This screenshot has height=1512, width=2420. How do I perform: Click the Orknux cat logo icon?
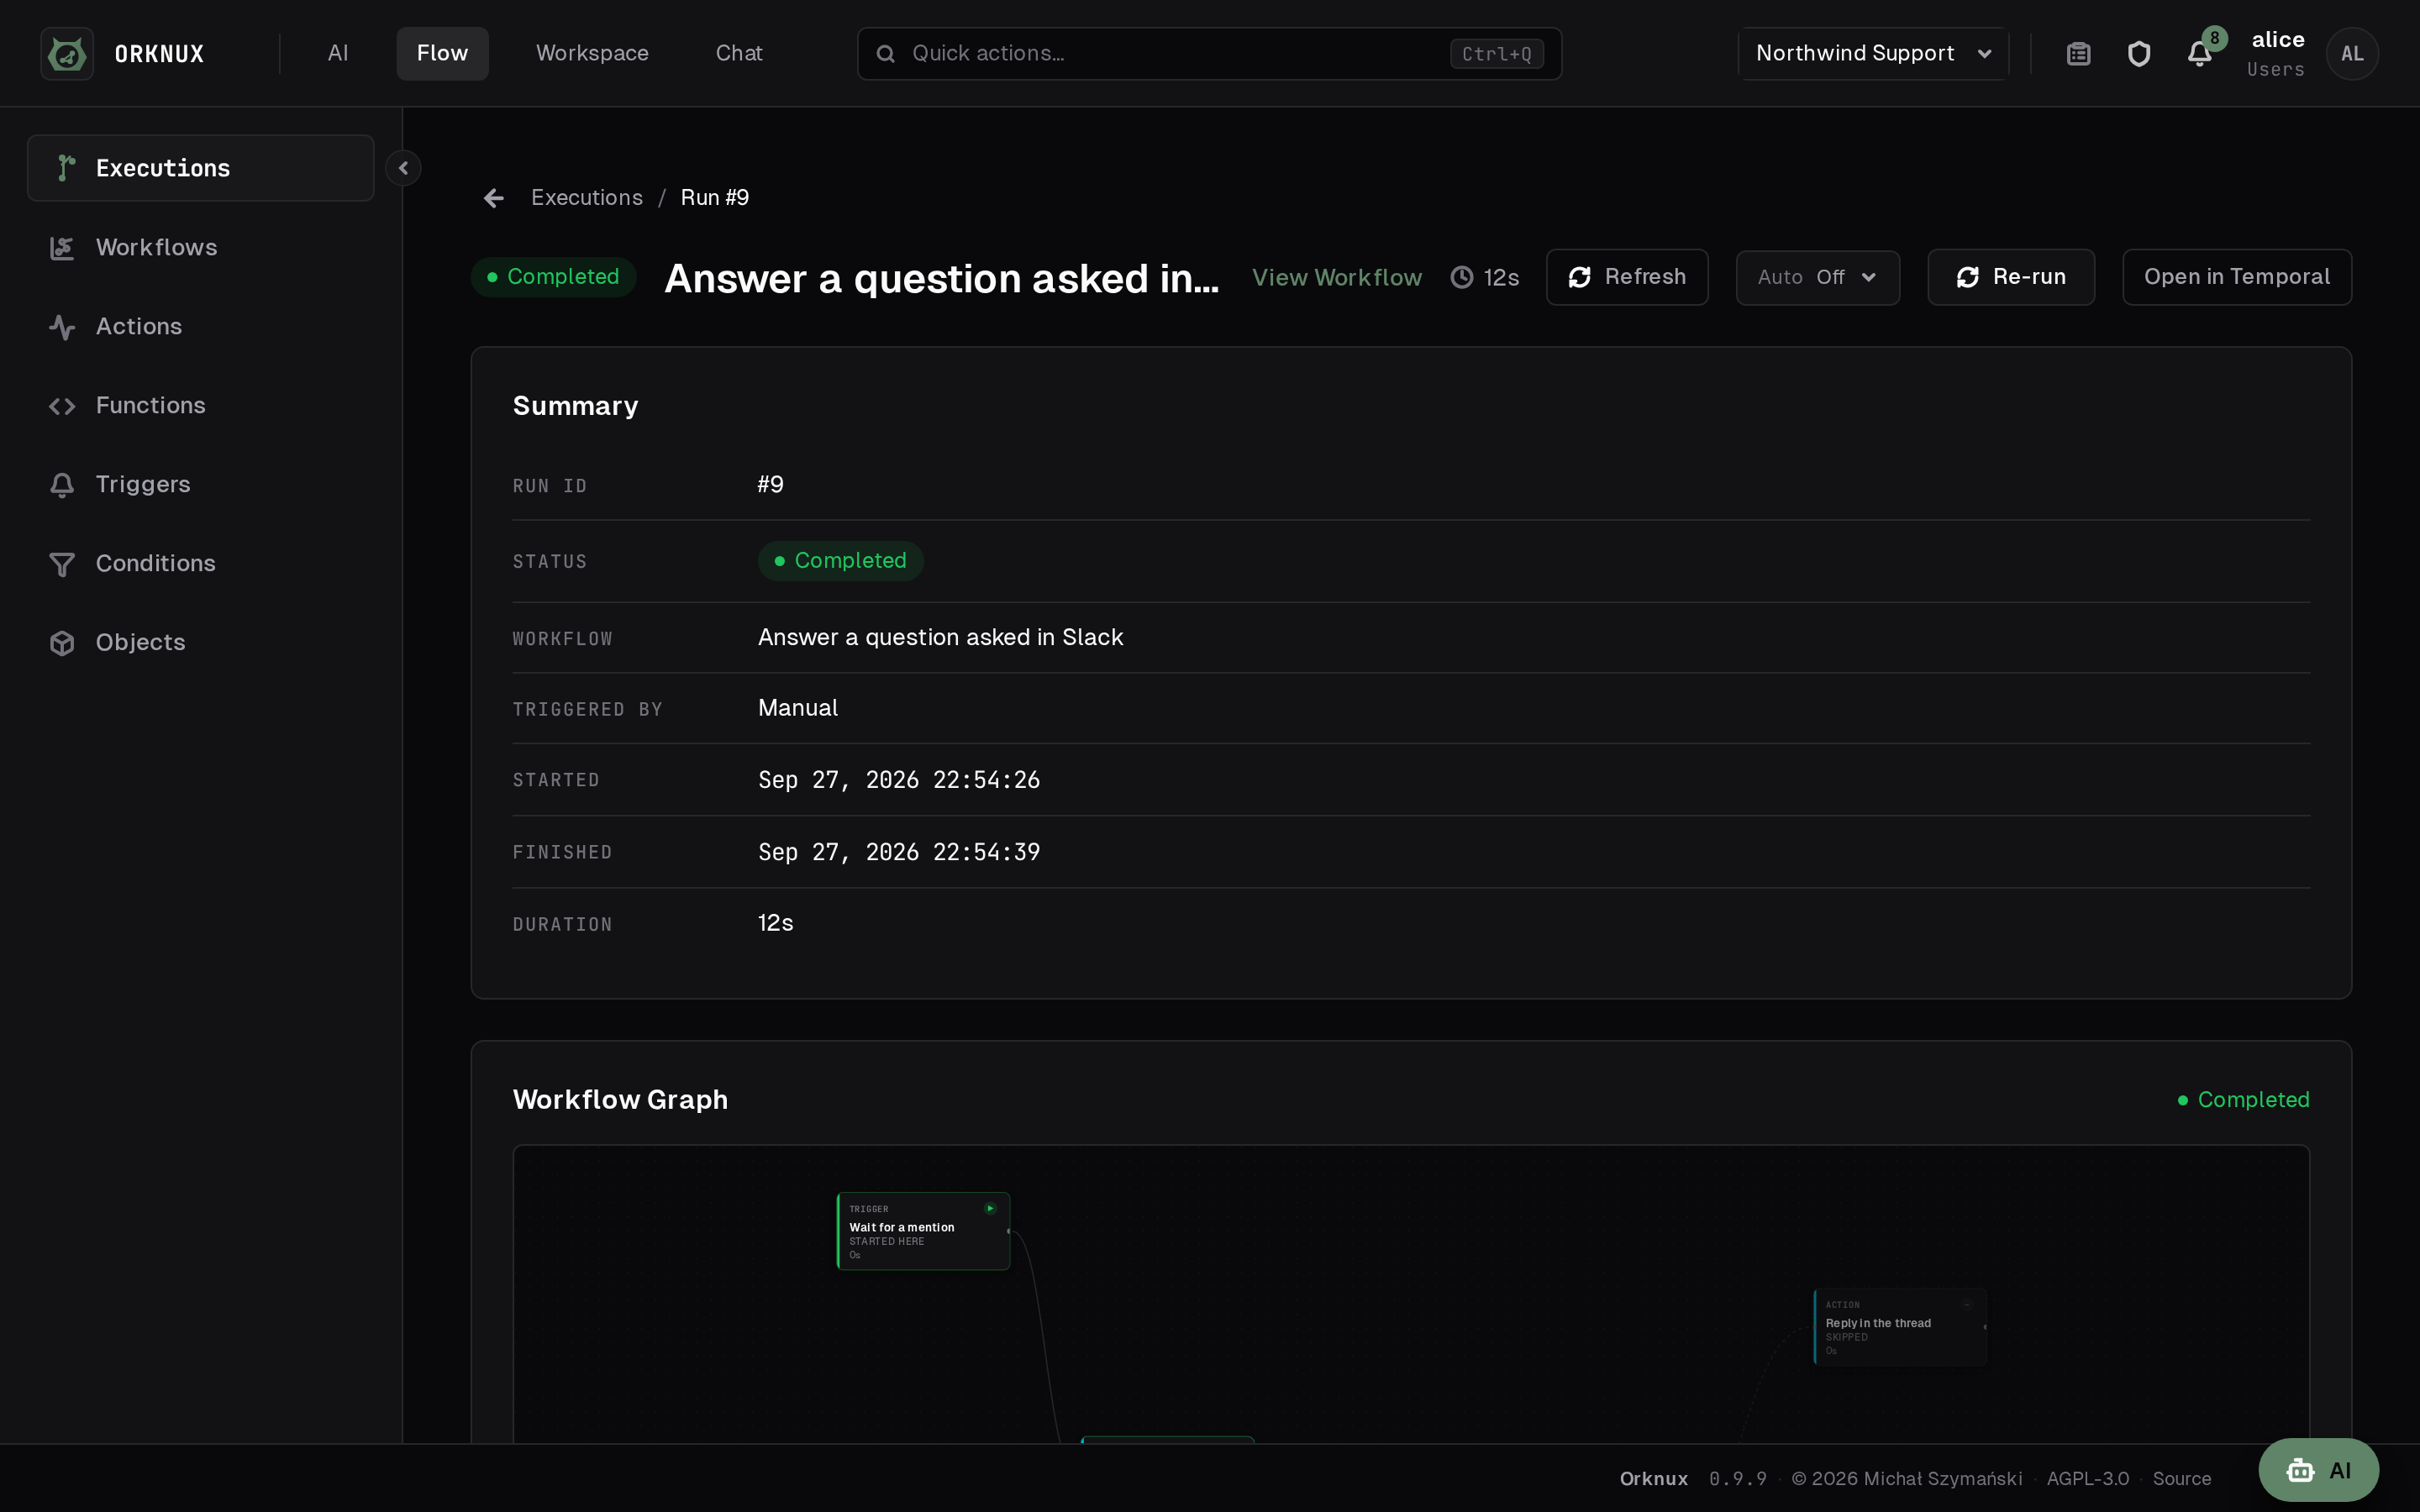67,53
